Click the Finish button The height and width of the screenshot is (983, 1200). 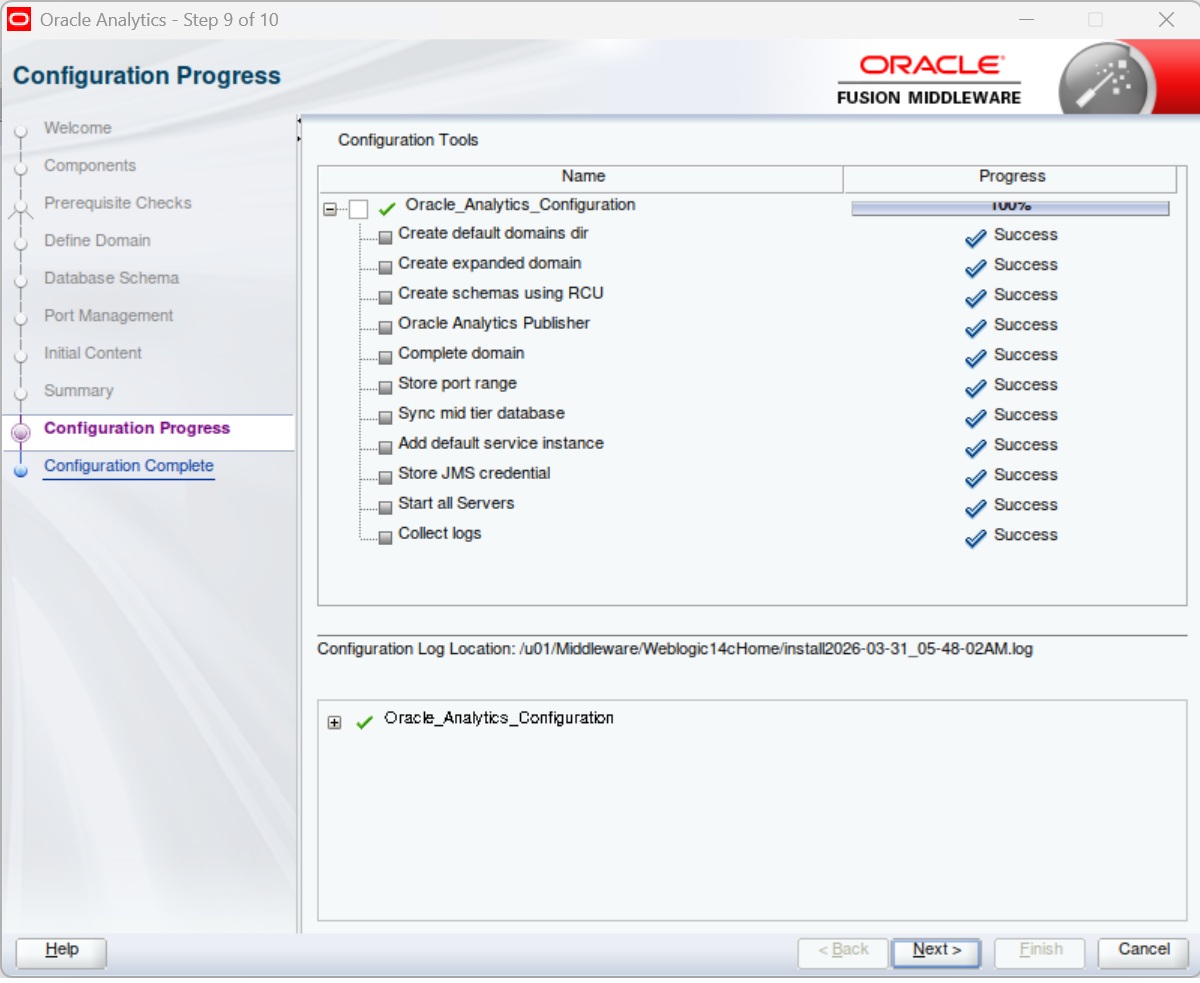click(x=1040, y=951)
